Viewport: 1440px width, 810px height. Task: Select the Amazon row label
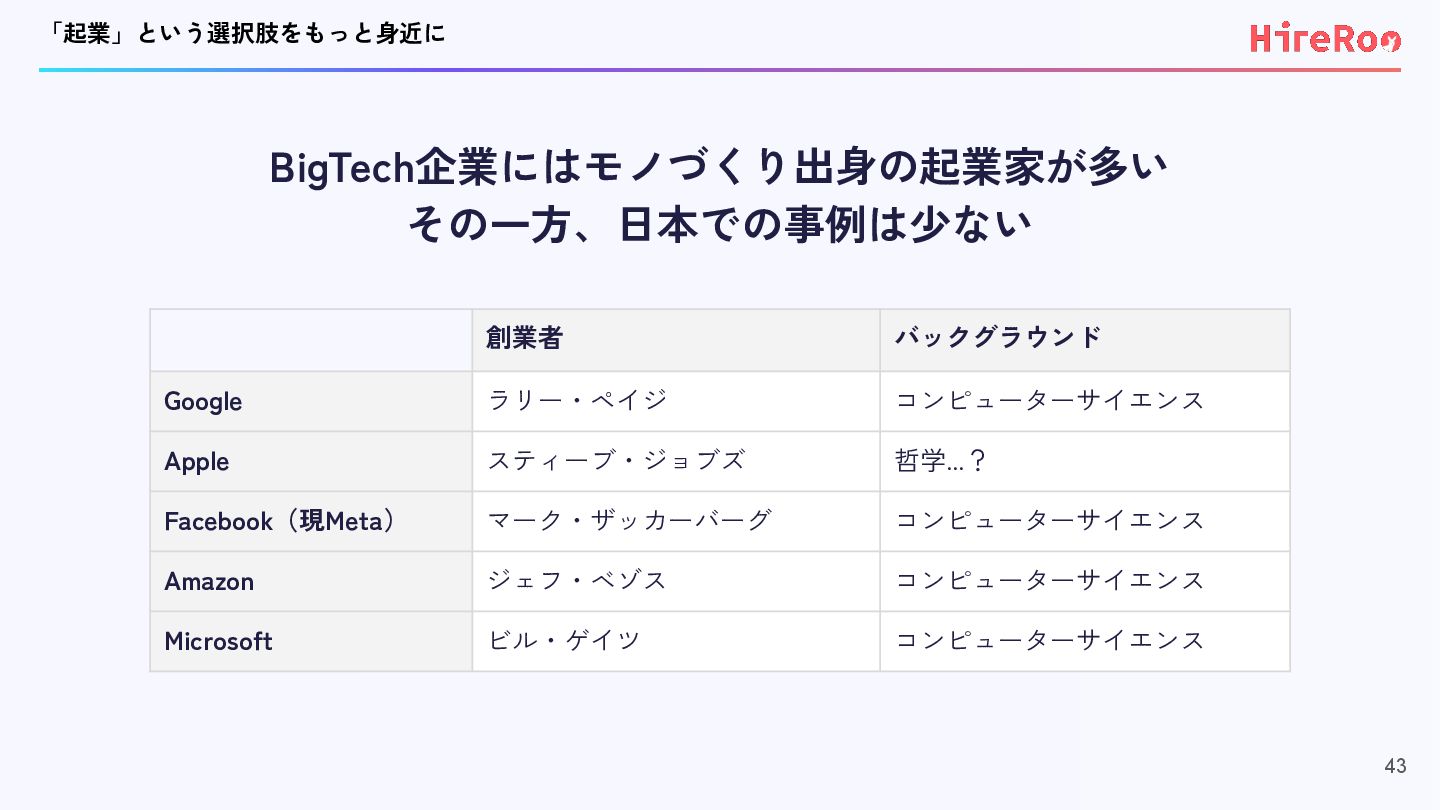click(x=311, y=581)
